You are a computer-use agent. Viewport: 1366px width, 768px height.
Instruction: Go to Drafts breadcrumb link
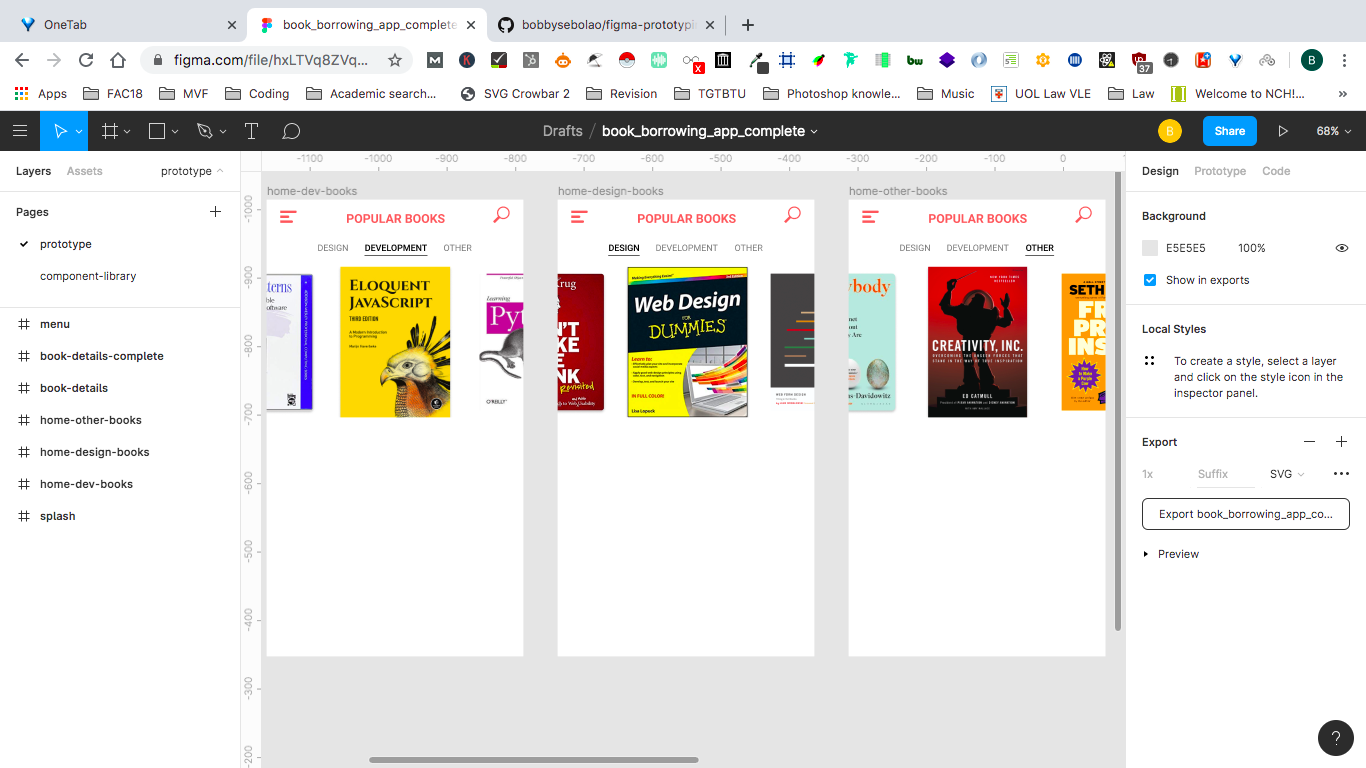562,131
